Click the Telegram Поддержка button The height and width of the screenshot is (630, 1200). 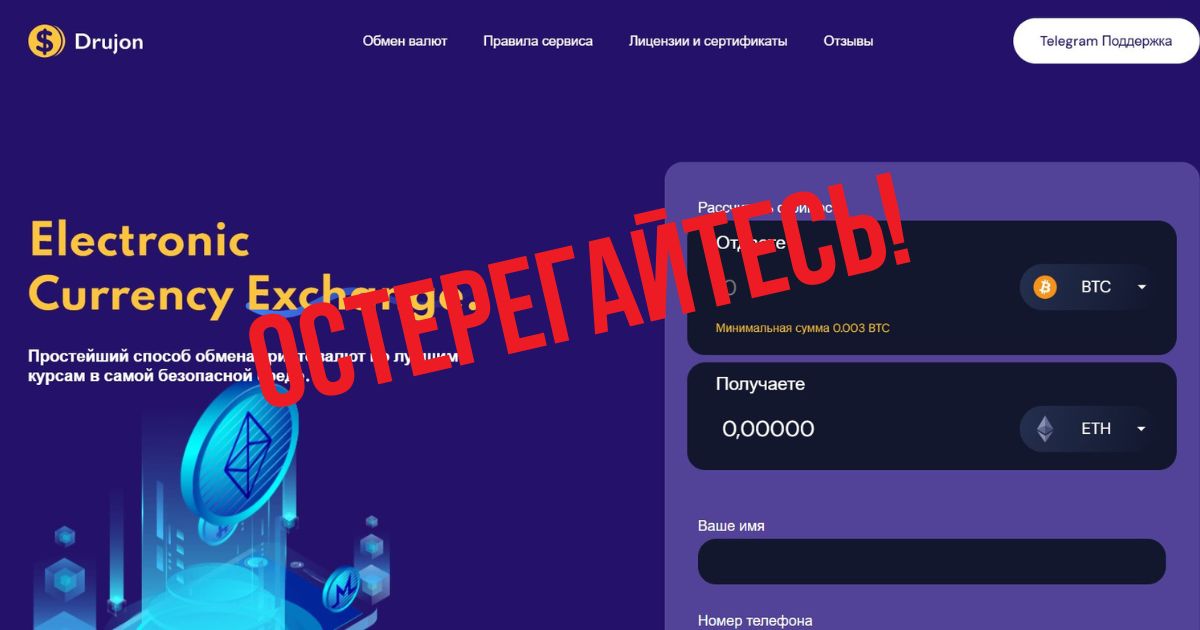coord(1106,41)
